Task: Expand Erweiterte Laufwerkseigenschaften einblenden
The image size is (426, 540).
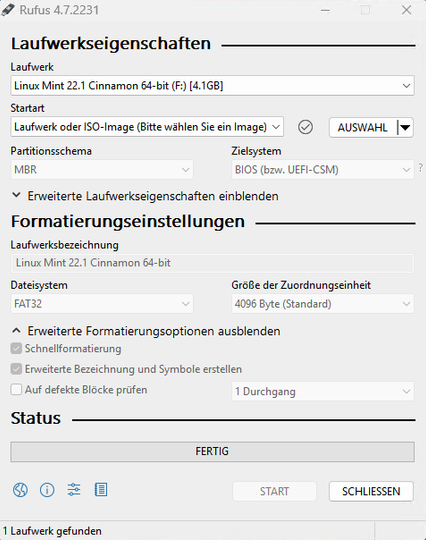Action: coord(145,196)
